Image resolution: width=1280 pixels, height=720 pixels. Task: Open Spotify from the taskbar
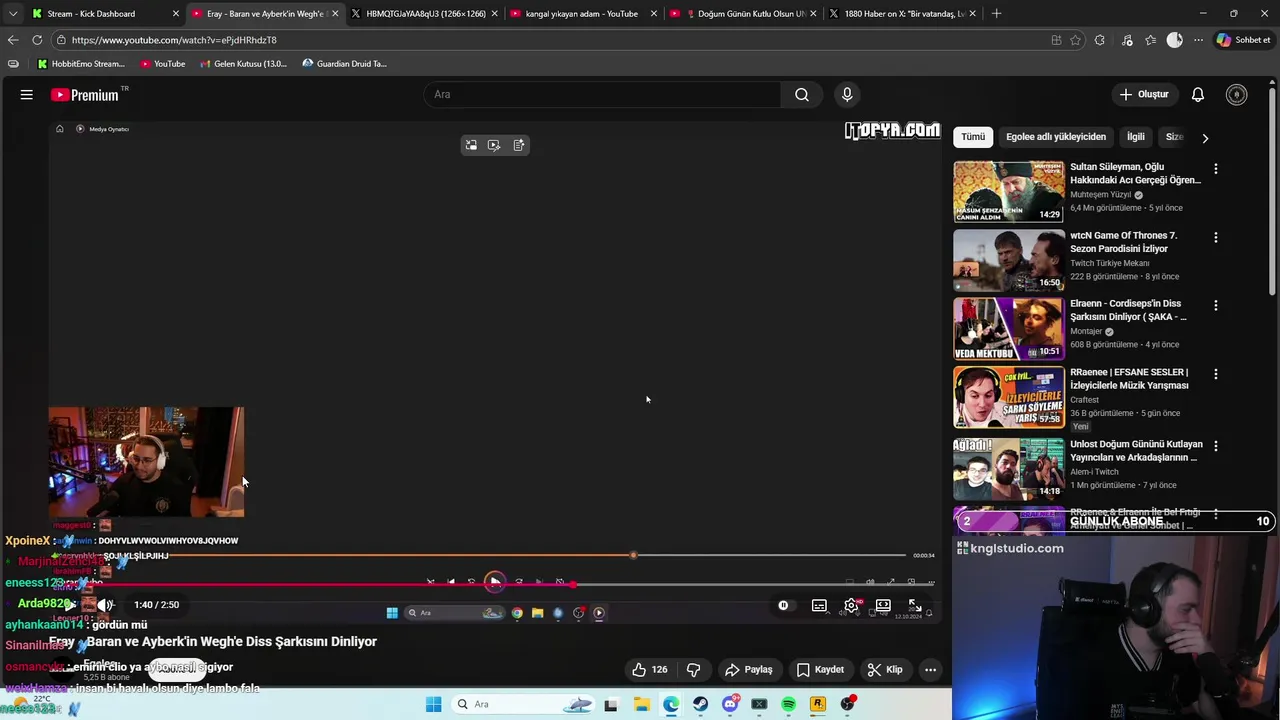788,705
